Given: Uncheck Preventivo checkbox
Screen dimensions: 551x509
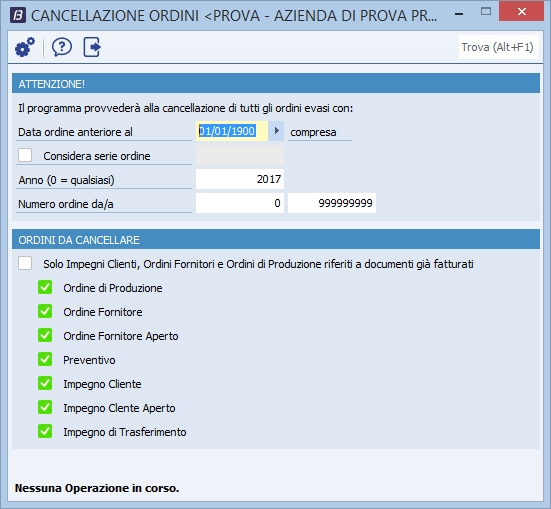Looking at the screenshot, I should (x=45, y=359).
